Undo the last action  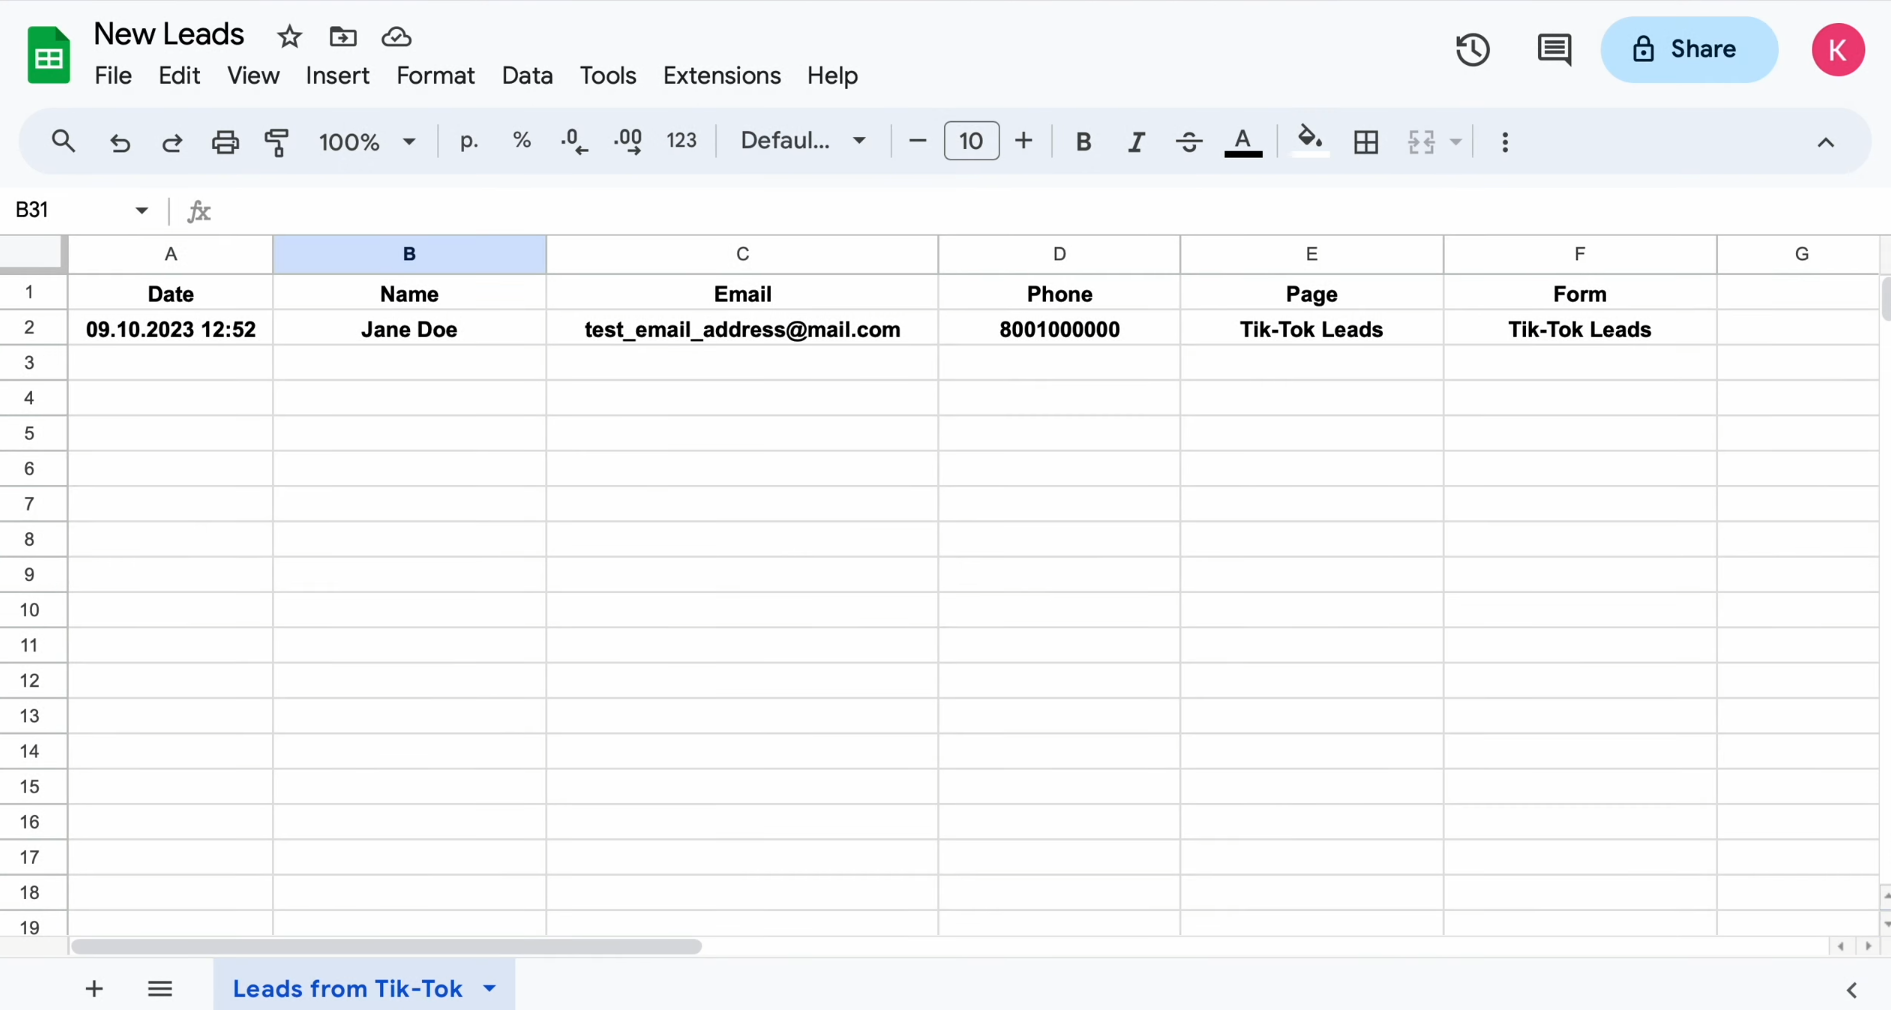pyautogui.click(x=120, y=142)
